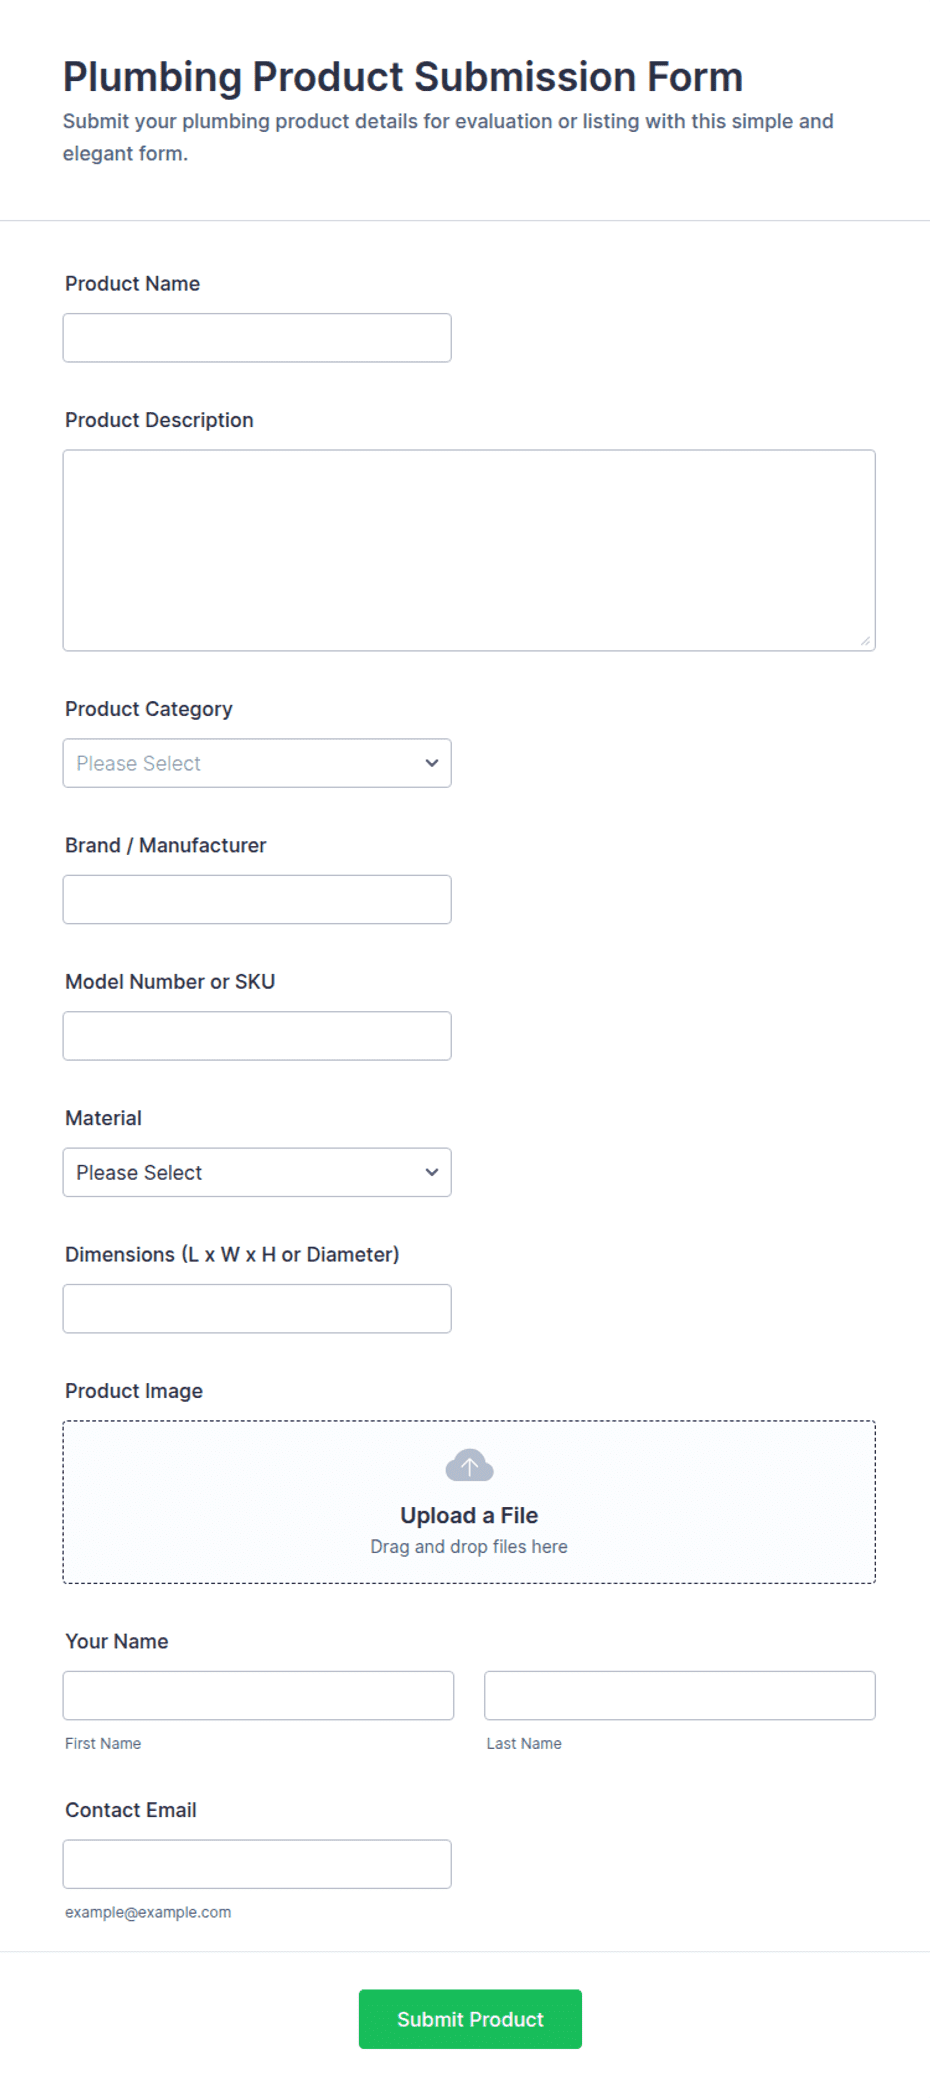The image size is (930, 2098).
Task: Grab the description textarea resize handle
Action: (x=865, y=640)
